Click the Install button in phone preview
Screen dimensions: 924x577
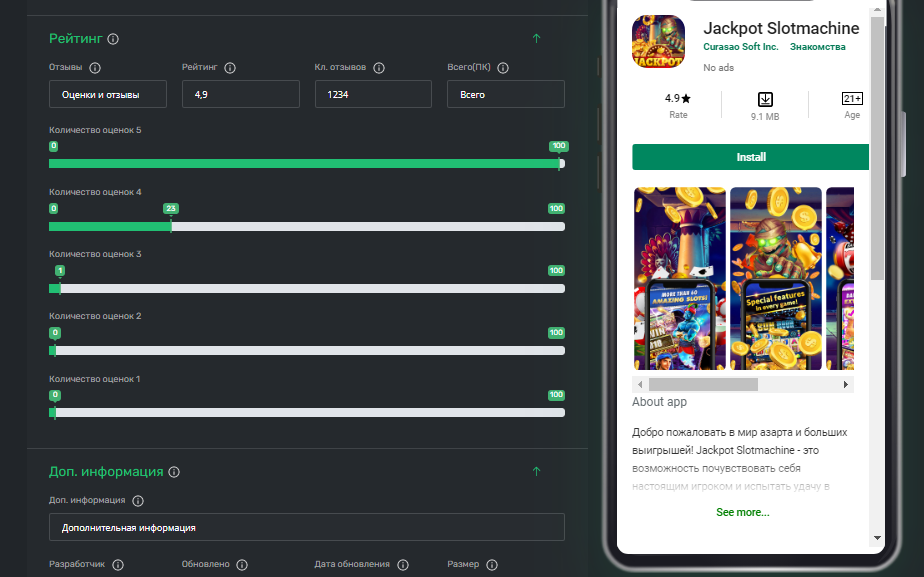coord(750,157)
